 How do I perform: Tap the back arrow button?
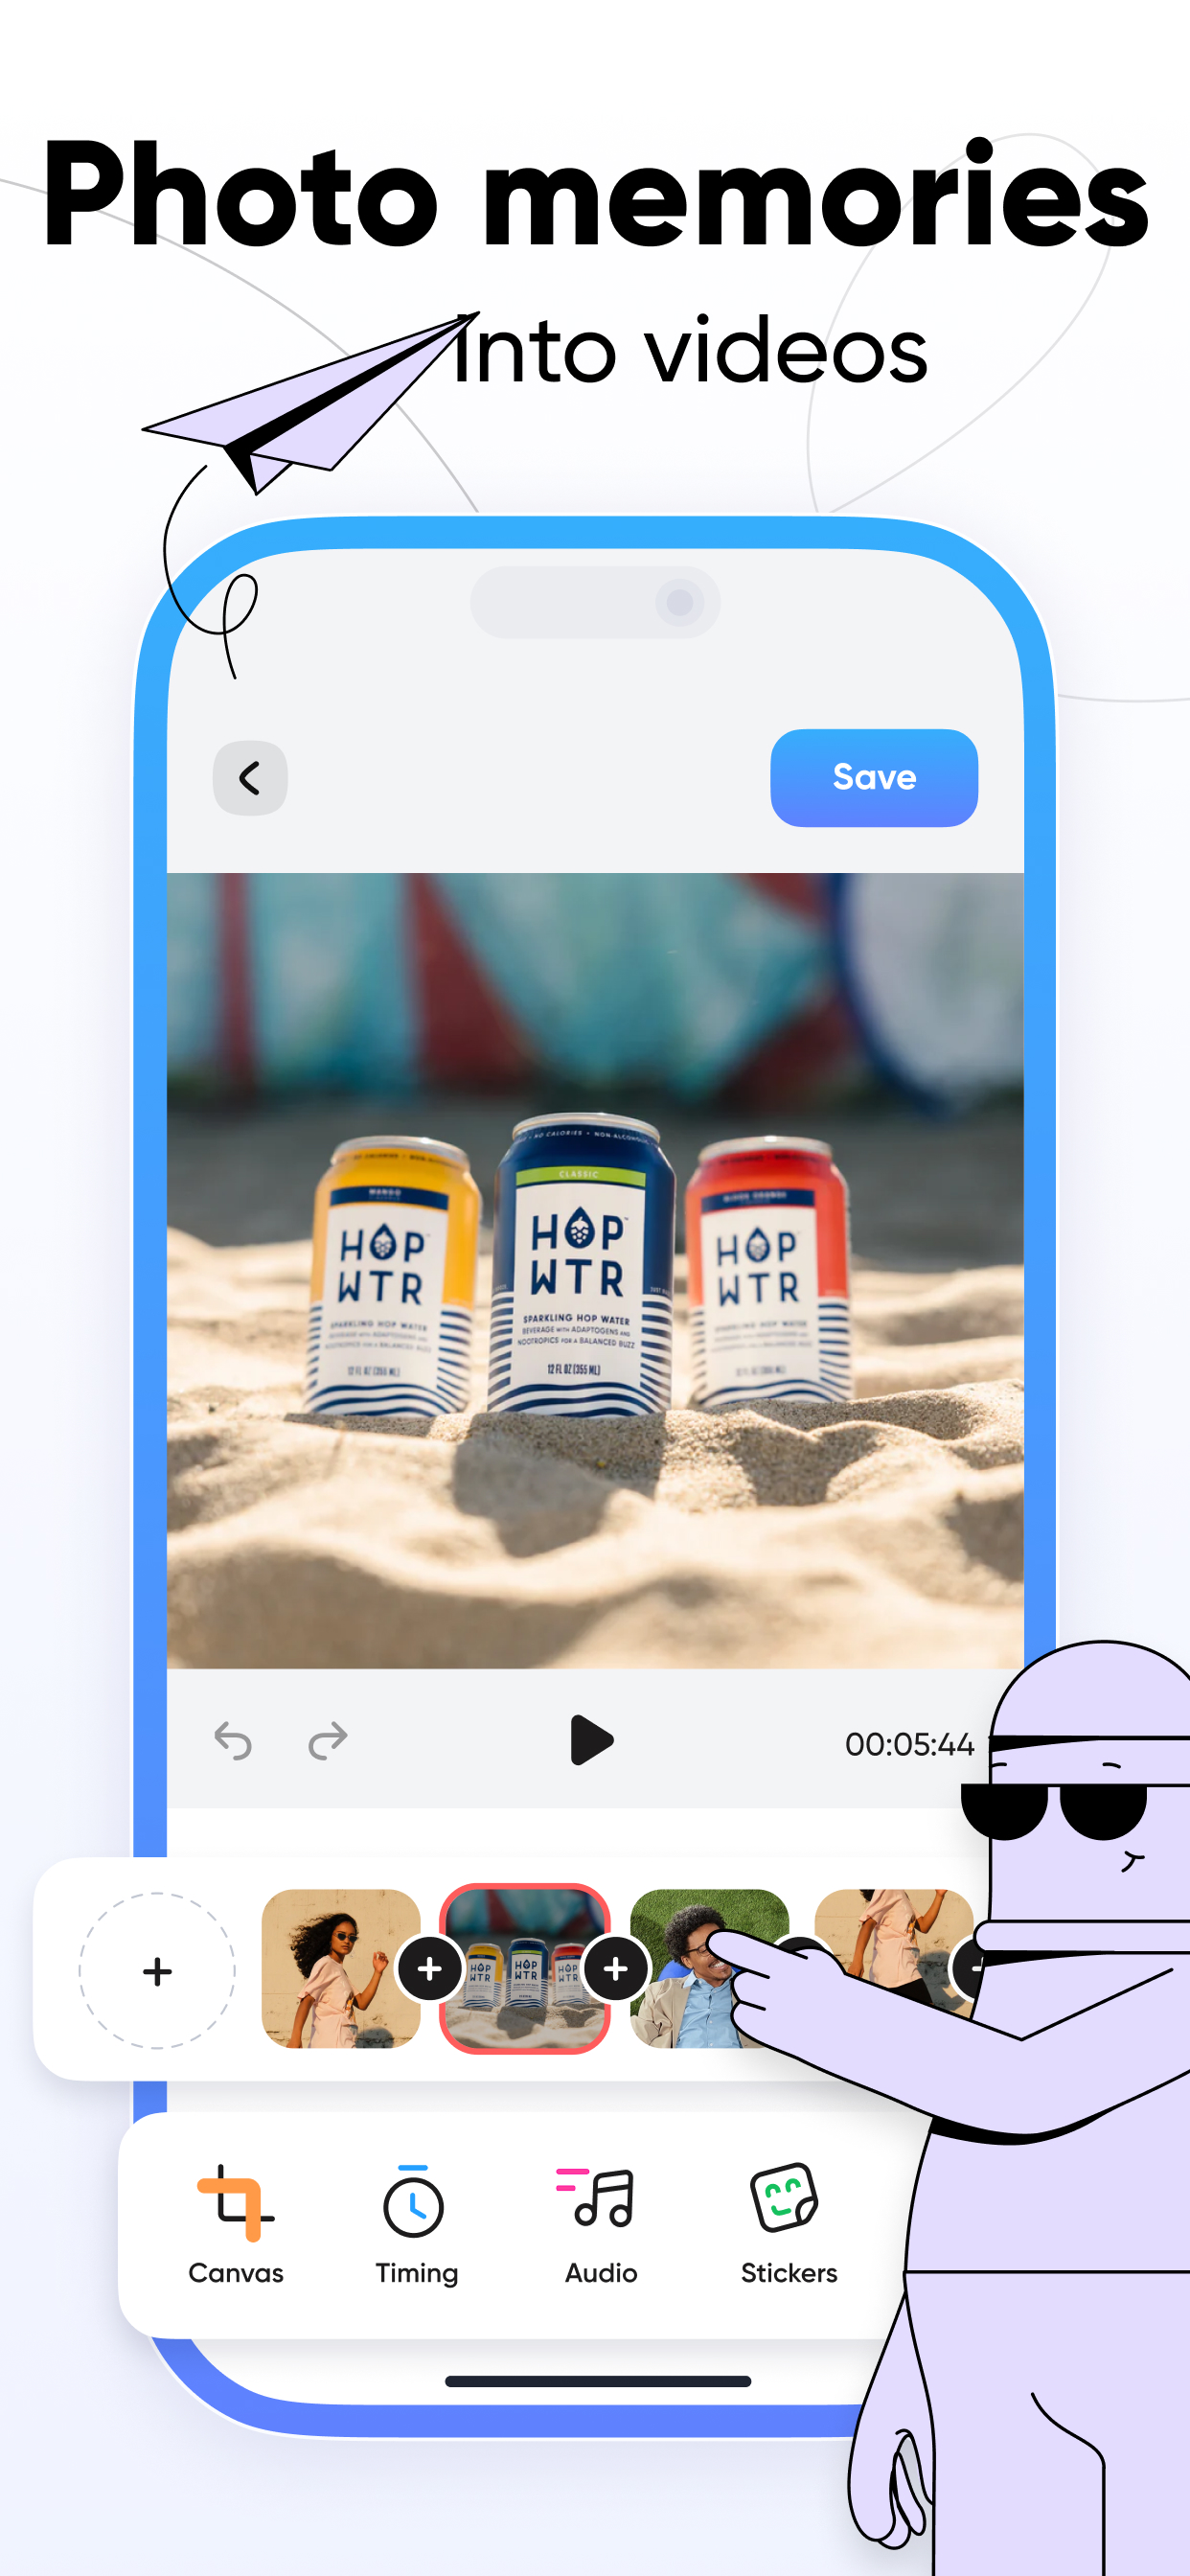point(250,778)
